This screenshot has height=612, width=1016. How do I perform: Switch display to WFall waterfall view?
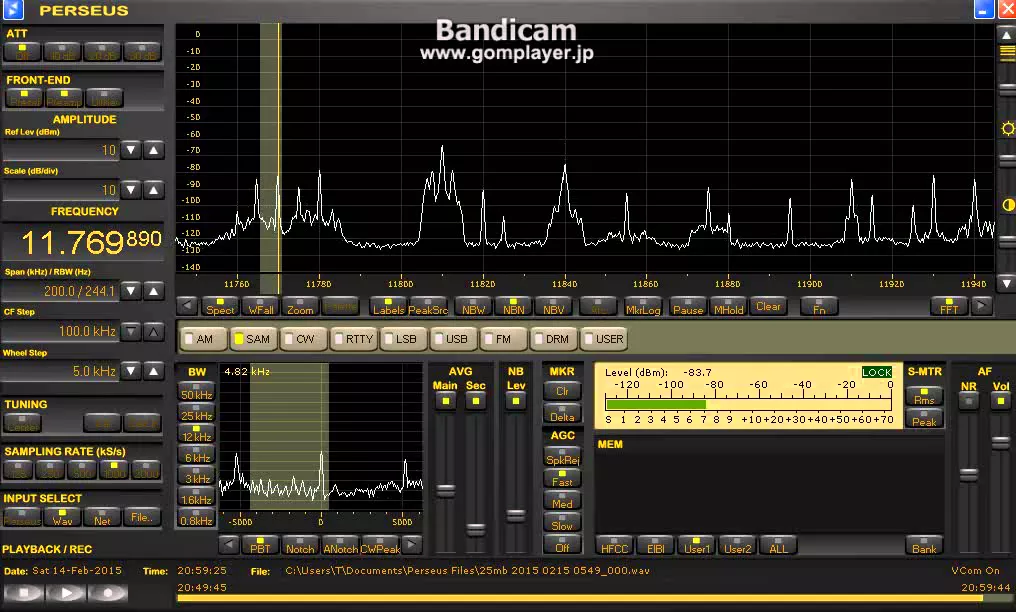click(x=260, y=306)
